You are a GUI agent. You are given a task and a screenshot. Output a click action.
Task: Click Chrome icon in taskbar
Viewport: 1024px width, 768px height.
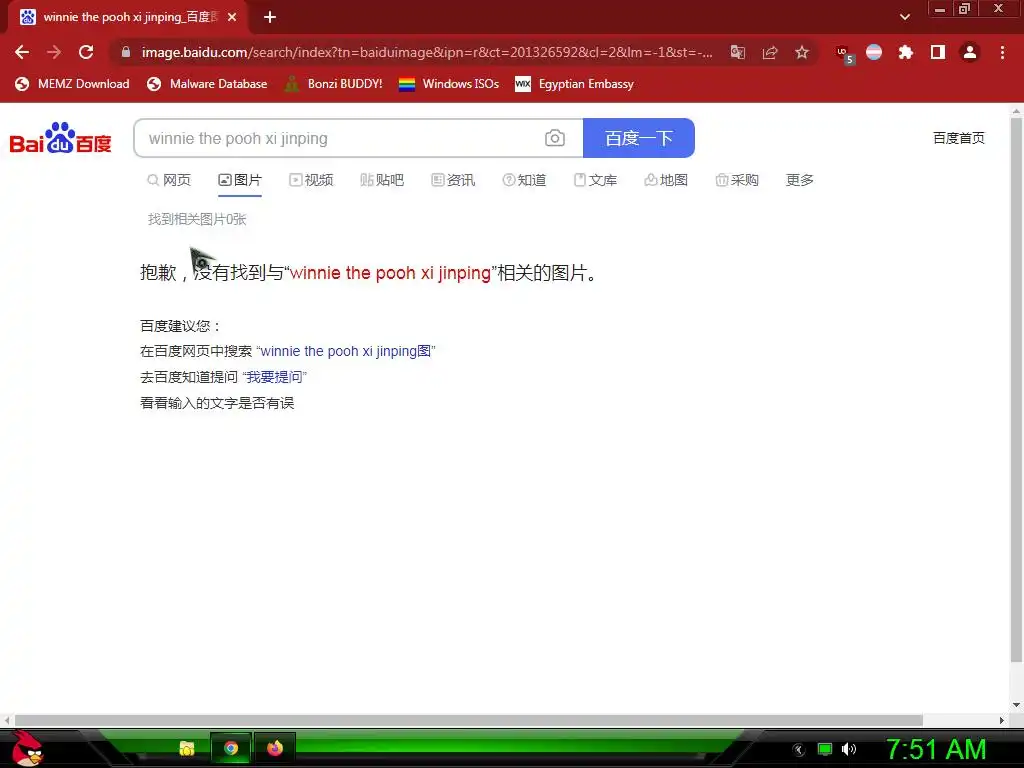click(231, 748)
